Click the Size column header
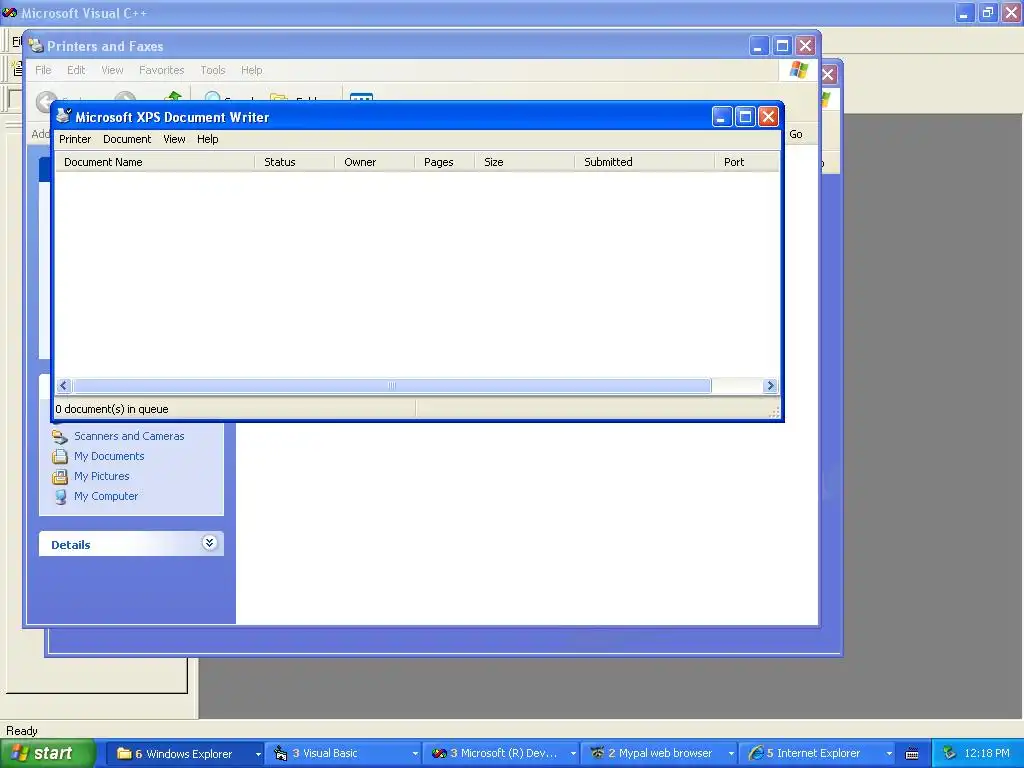This screenshot has width=1024, height=768. point(524,162)
